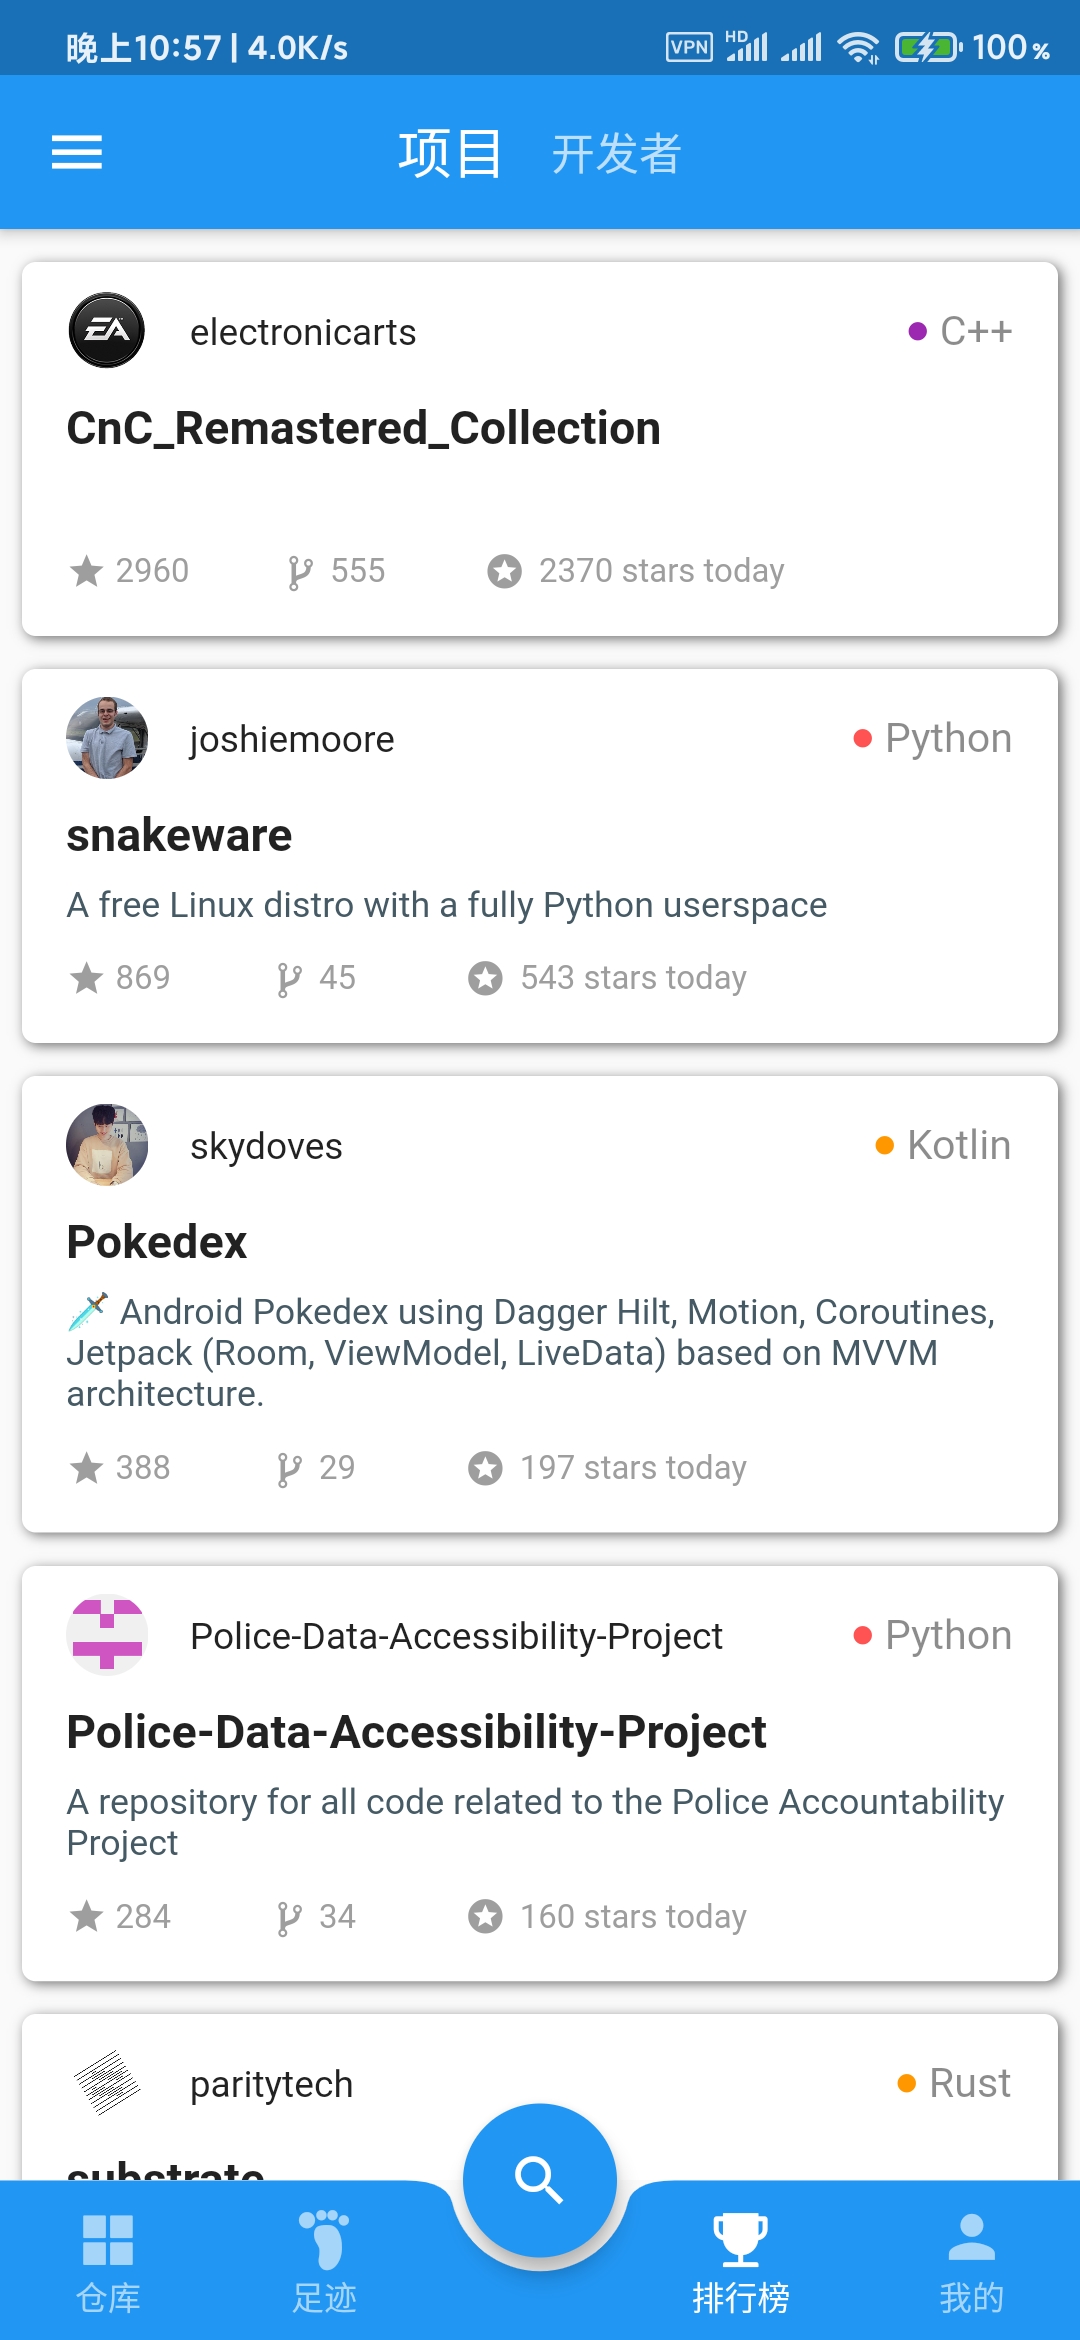Open the CnC_Remastered_Collection repository title

coord(364,428)
